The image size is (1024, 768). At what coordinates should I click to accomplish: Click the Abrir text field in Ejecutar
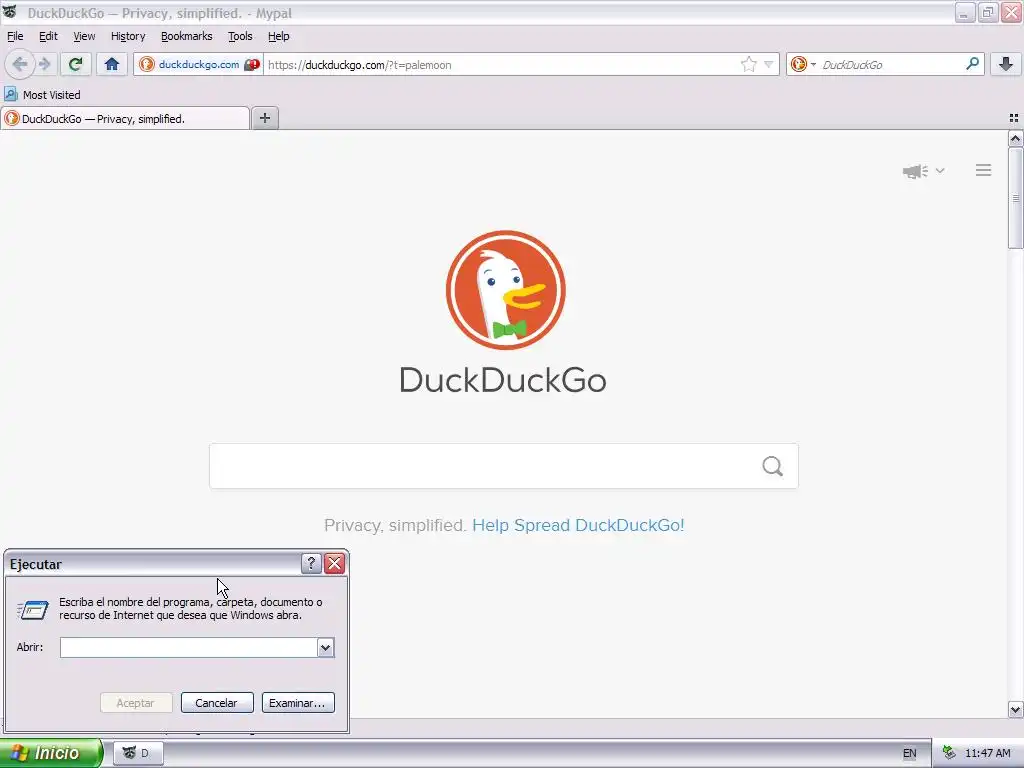pyautogui.click(x=188, y=647)
